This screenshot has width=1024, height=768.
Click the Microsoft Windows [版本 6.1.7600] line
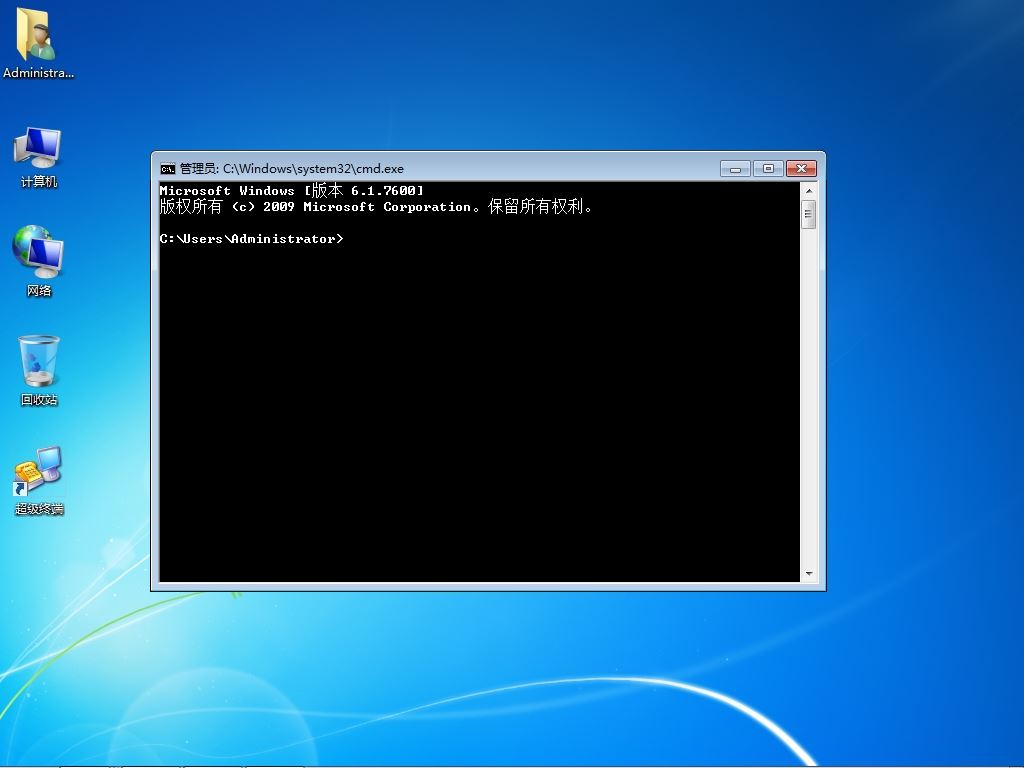pos(291,191)
